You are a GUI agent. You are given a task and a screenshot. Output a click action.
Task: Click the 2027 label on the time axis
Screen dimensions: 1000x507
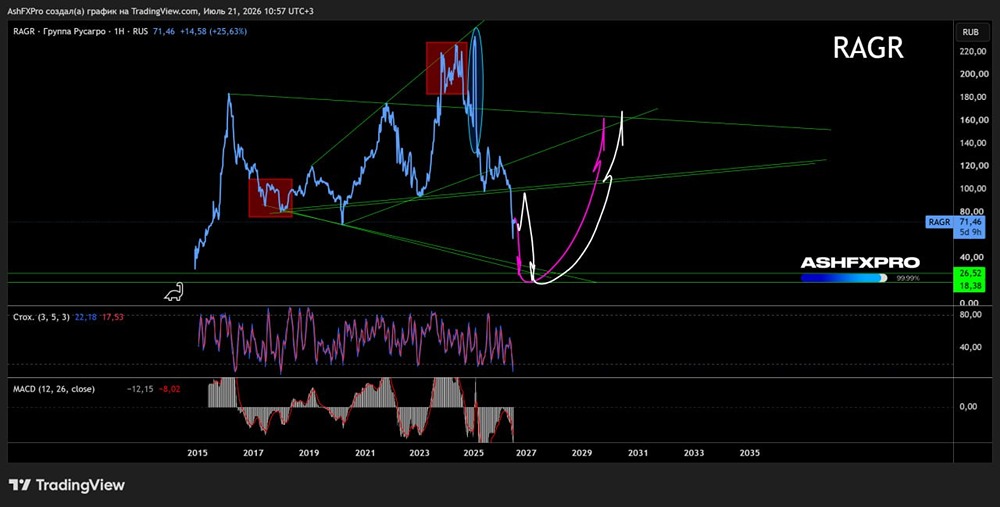point(526,453)
